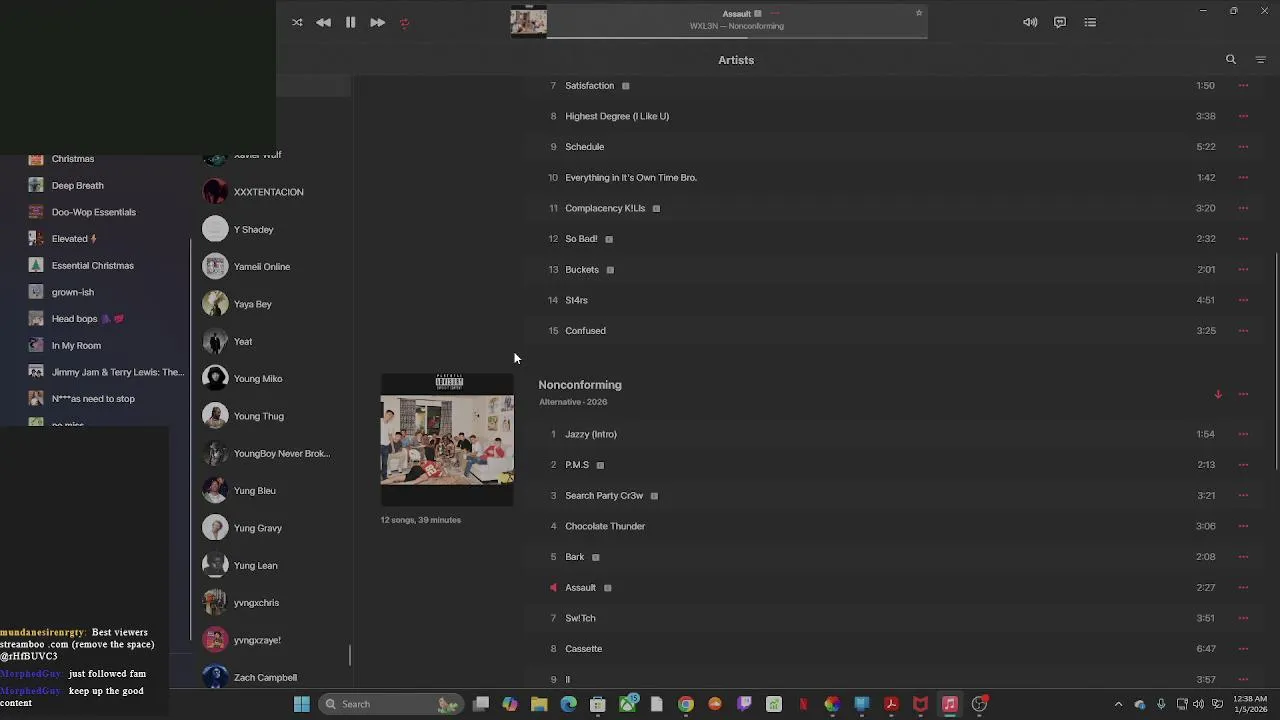Open search magnifier in Artists header
Screen dimensions: 1280x720
pyautogui.click(x=1231, y=60)
